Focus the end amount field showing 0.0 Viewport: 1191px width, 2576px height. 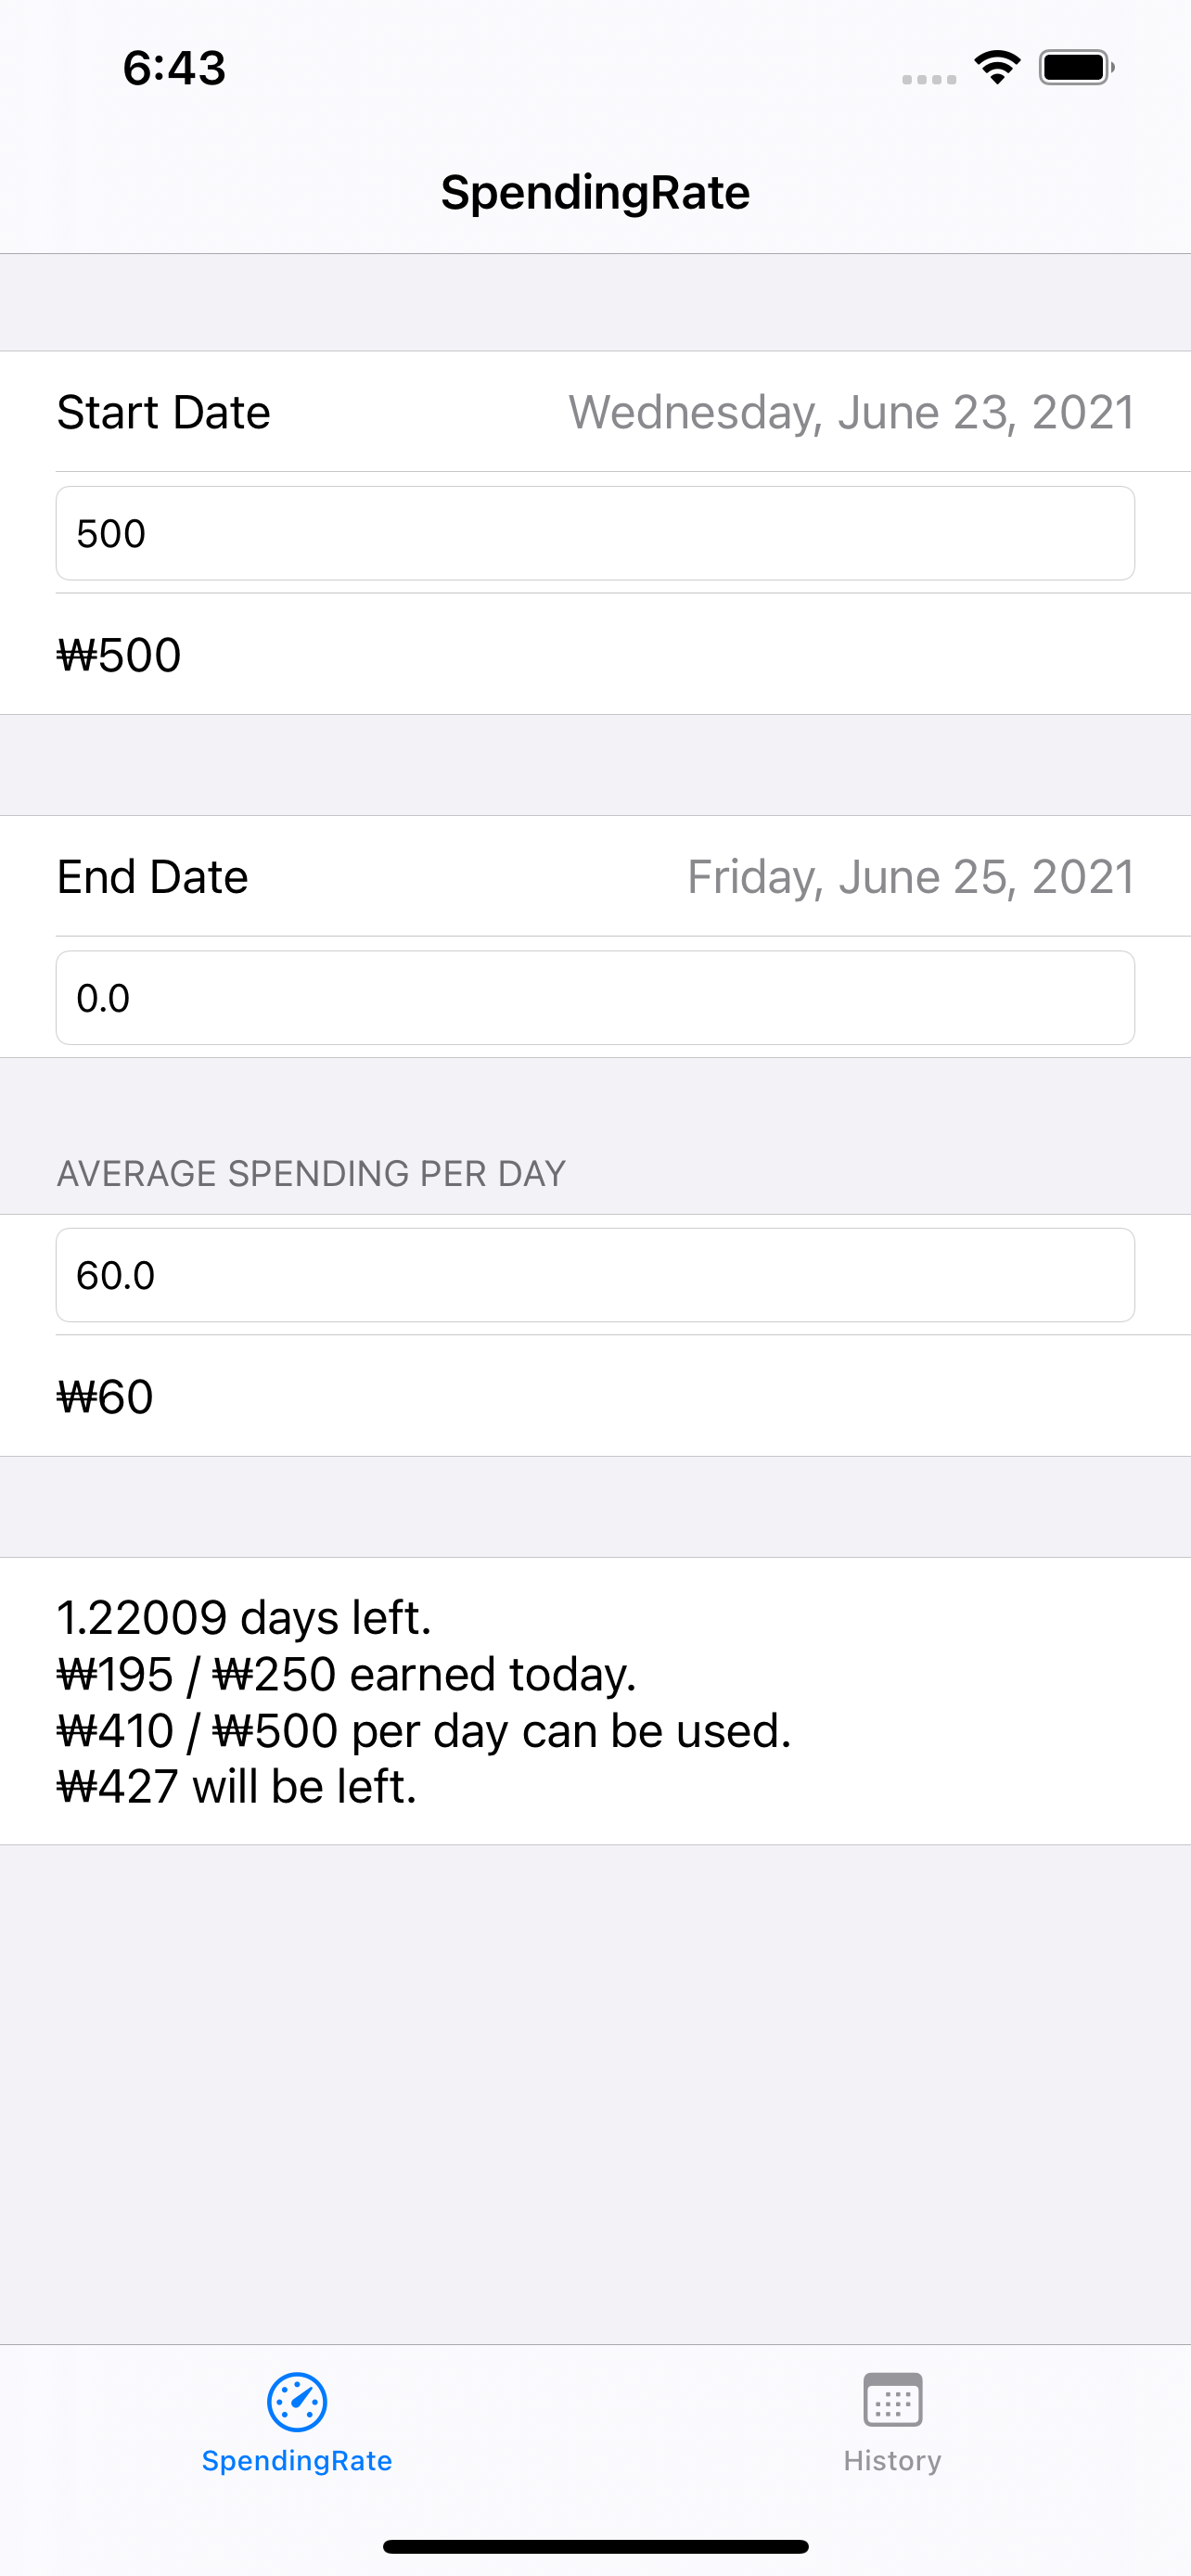(595, 998)
